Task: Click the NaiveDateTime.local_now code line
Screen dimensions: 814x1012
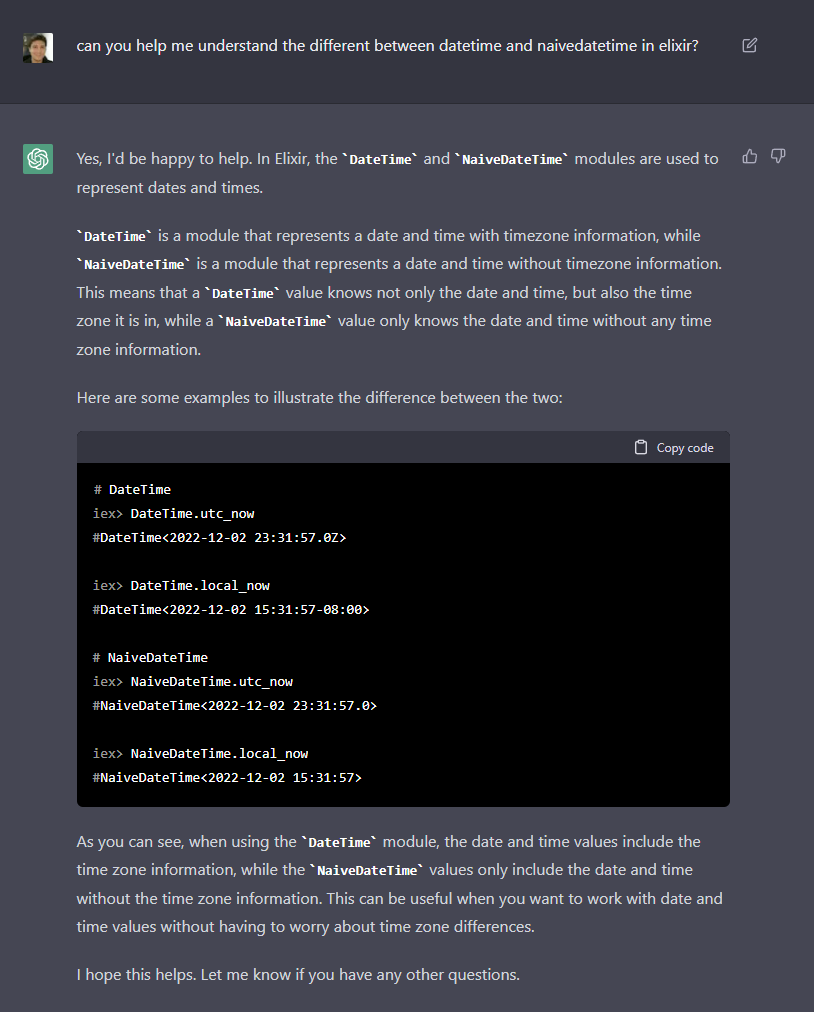Action: [x=201, y=753]
